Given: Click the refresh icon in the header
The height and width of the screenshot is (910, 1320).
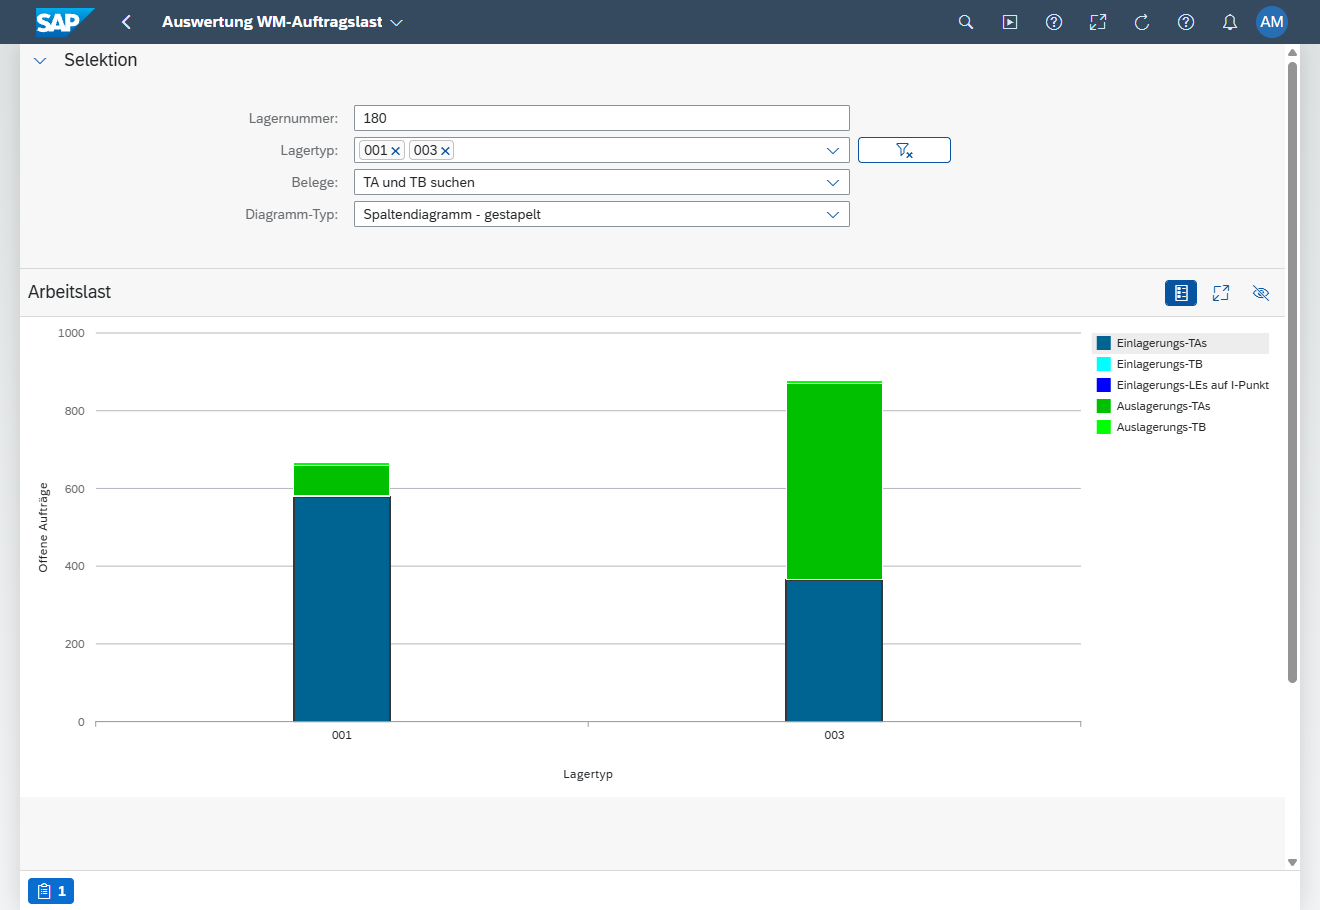Looking at the screenshot, I should pyautogui.click(x=1142, y=22).
